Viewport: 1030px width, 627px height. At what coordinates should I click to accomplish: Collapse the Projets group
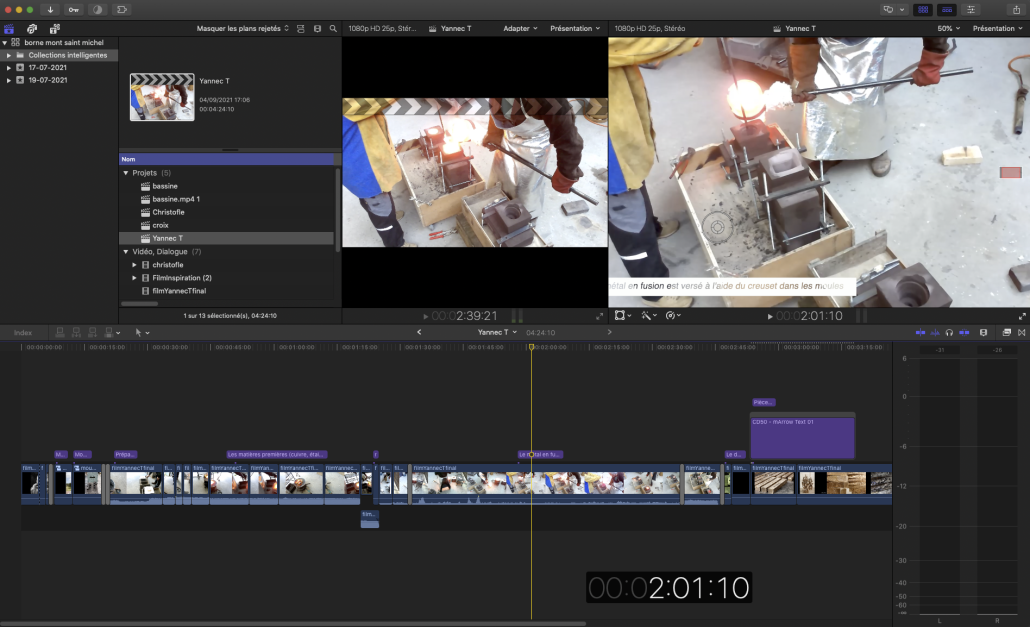(x=125, y=173)
